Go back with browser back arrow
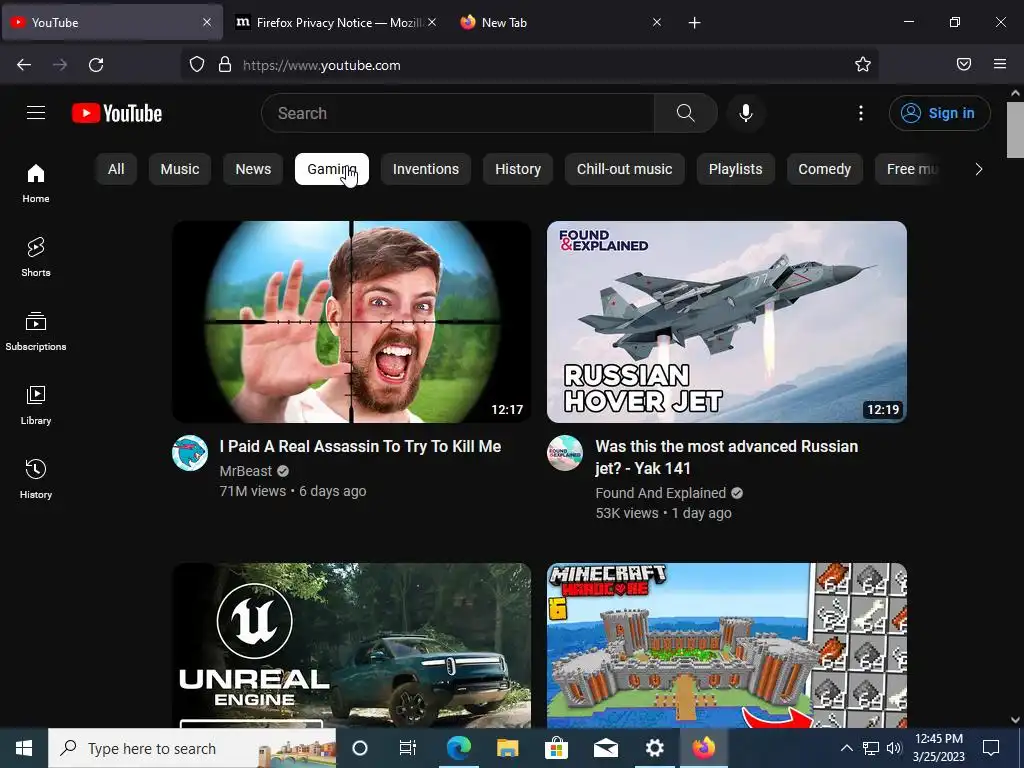 pyautogui.click(x=24, y=65)
